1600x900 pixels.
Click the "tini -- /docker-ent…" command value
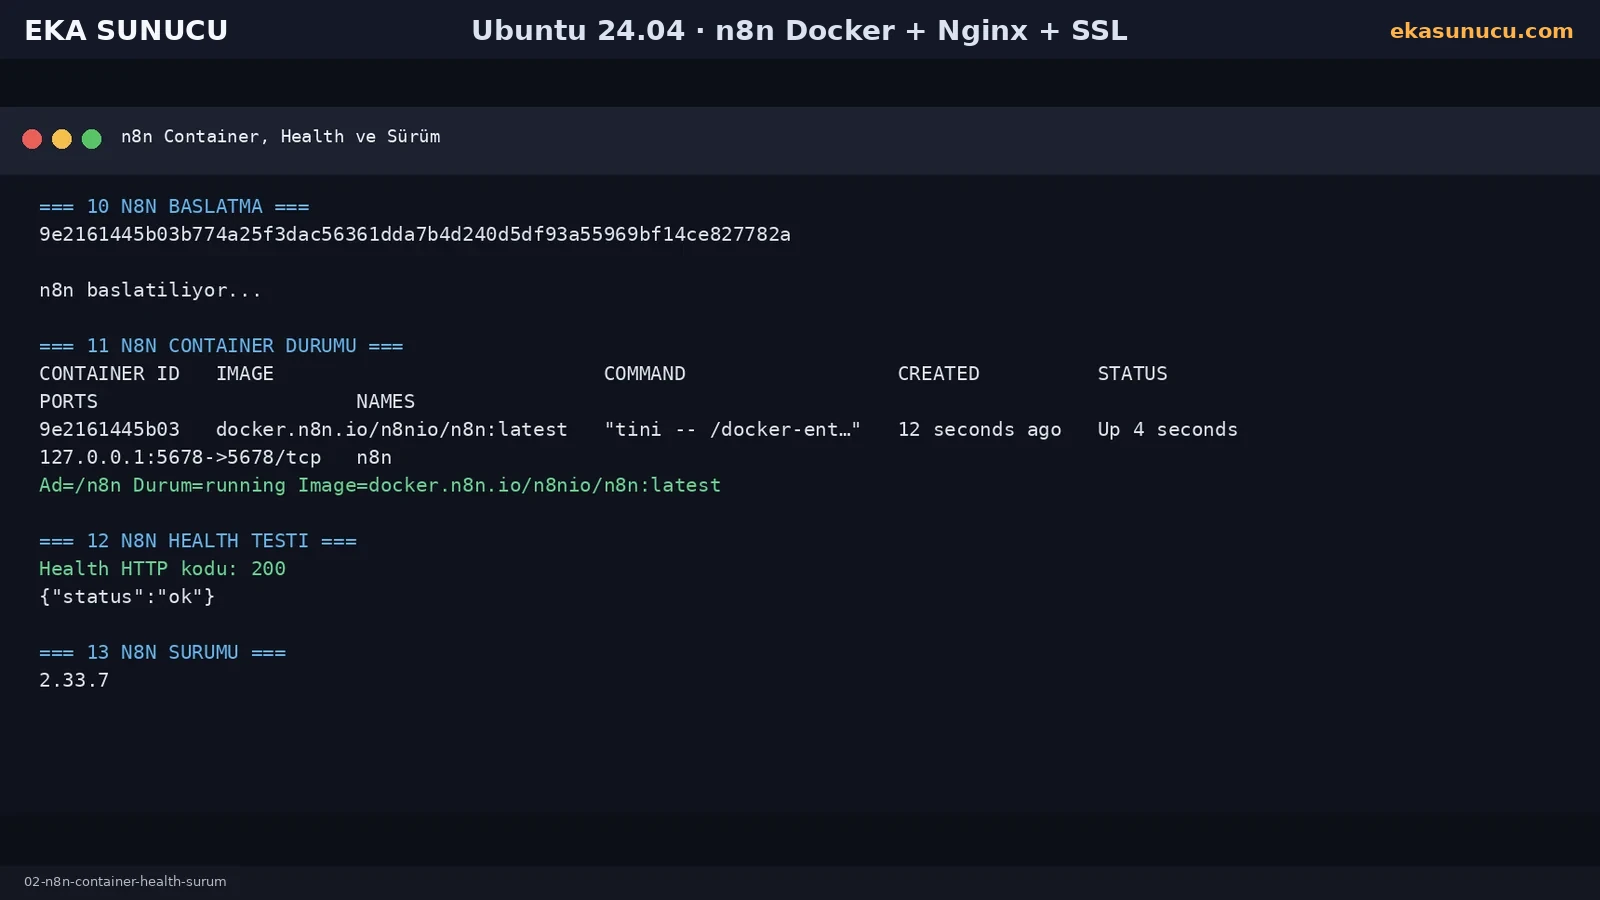click(x=732, y=429)
